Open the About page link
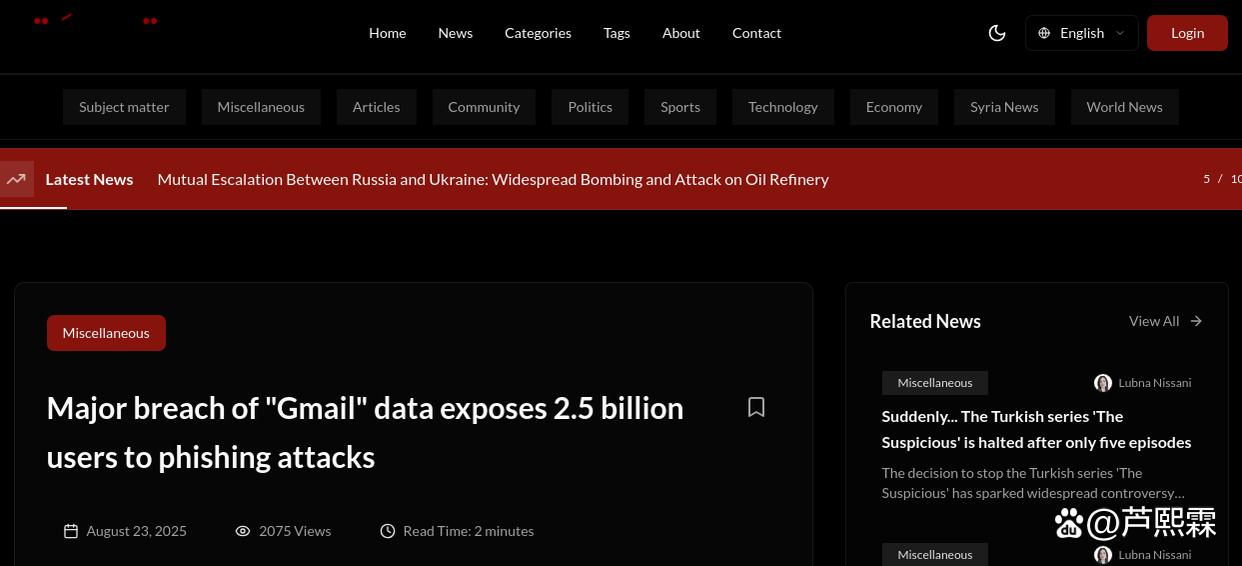Viewport: 1242px width, 566px height. (x=681, y=33)
